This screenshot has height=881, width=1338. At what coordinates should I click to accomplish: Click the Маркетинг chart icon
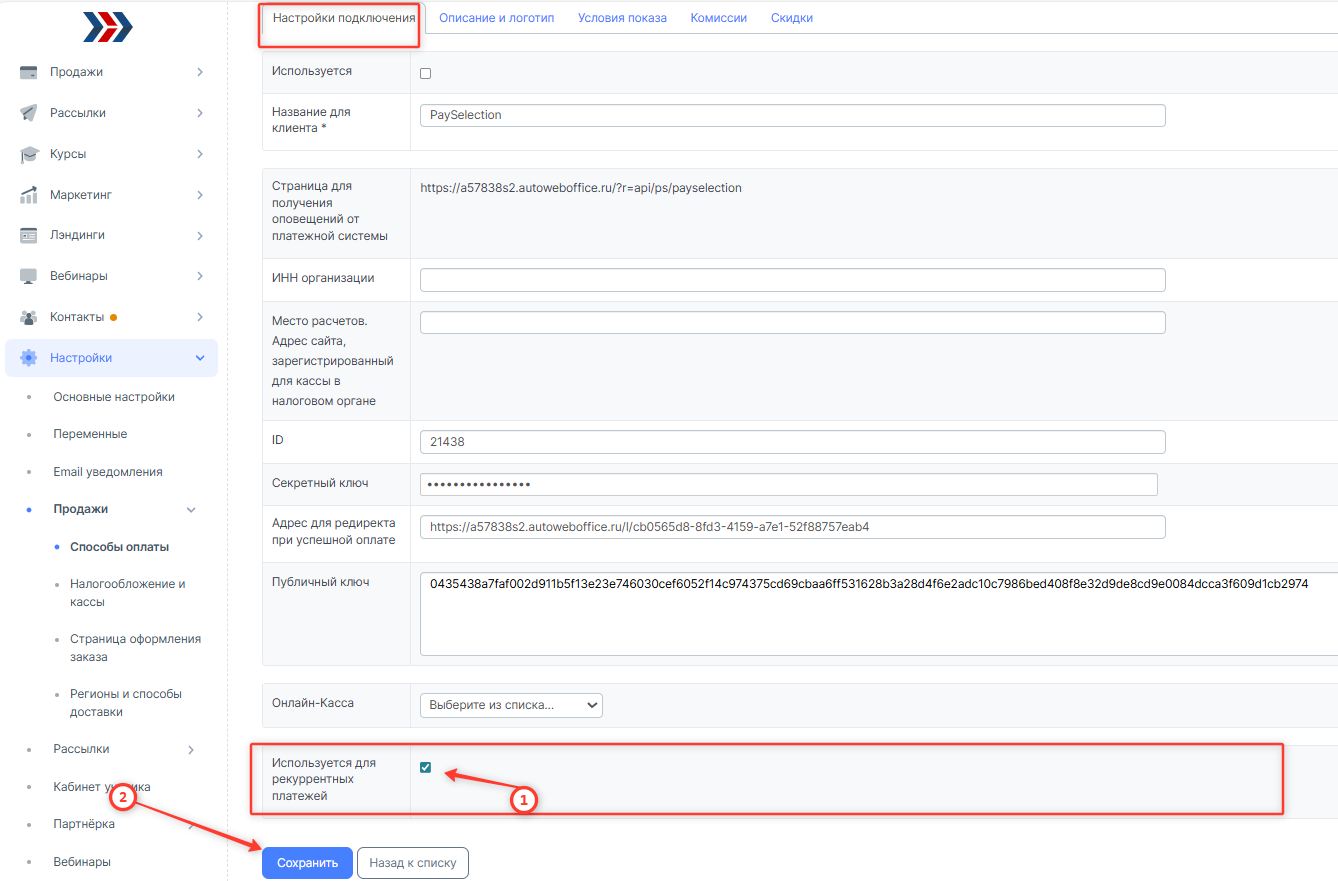pyautogui.click(x=29, y=195)
